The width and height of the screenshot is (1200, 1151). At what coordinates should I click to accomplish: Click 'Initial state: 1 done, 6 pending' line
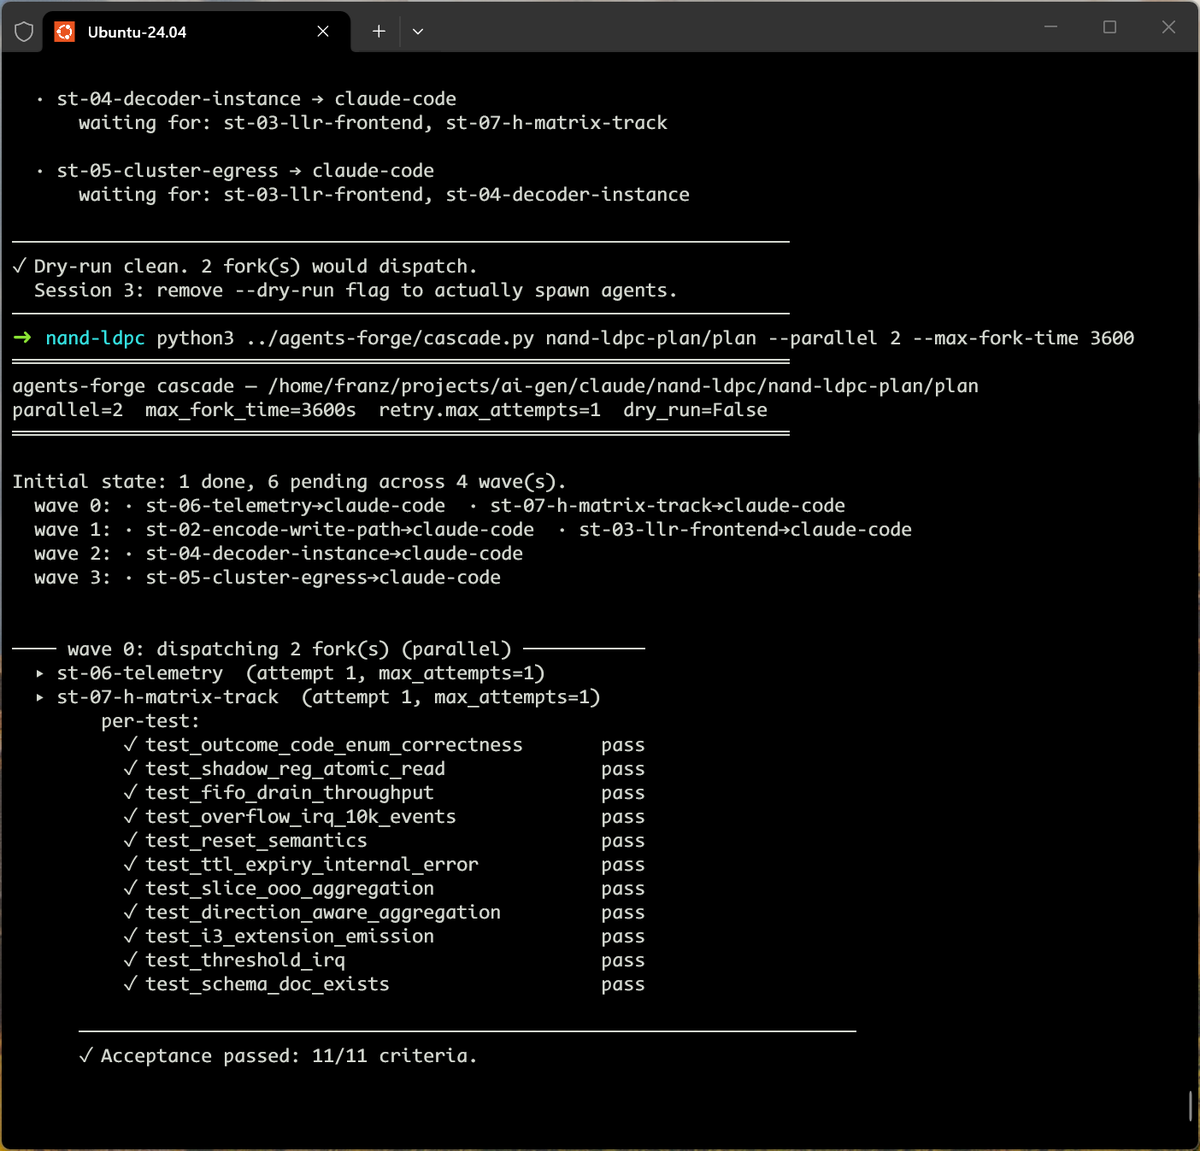[289, 482]
